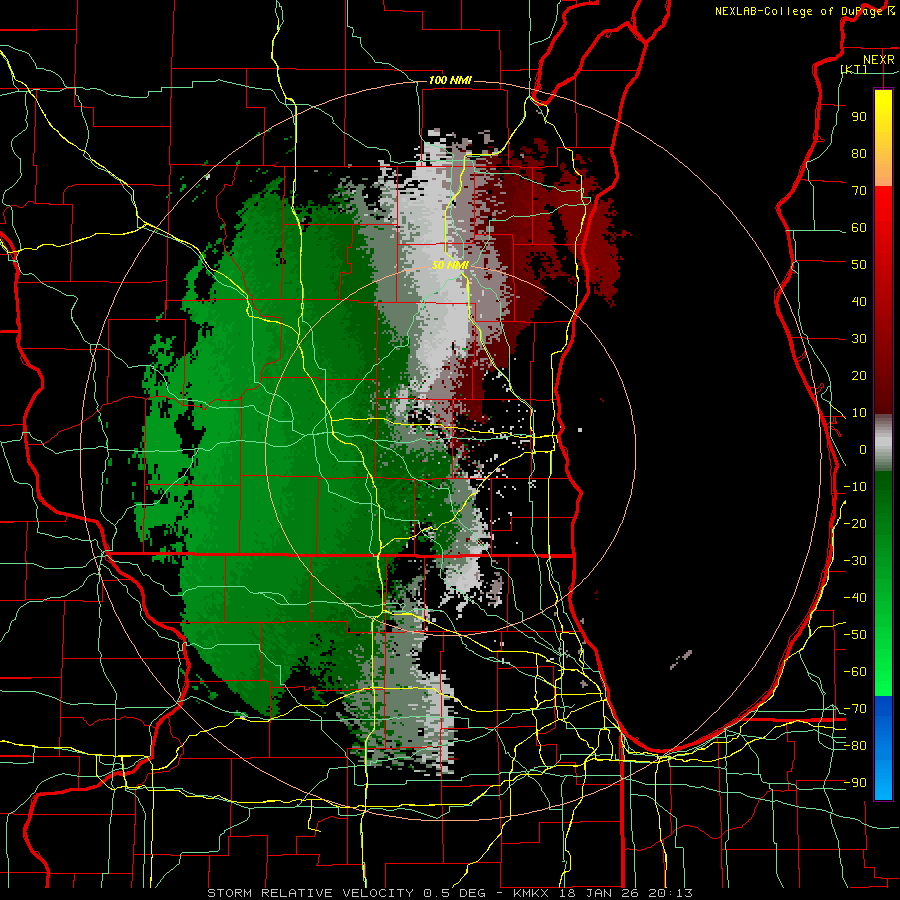Image resolution: width=900 pixels, height=900 pixels.
Task: Click the 40 label on the velocity scale
Action: click(x=859, y=301)
